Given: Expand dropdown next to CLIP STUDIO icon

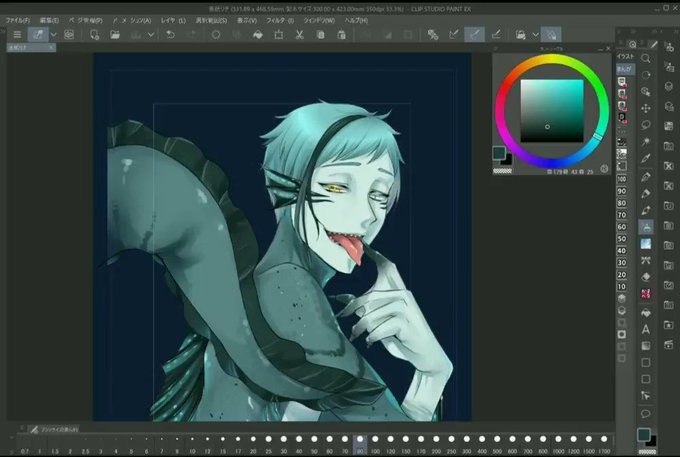Looking at the screenshot, I should tap(54, 35).
